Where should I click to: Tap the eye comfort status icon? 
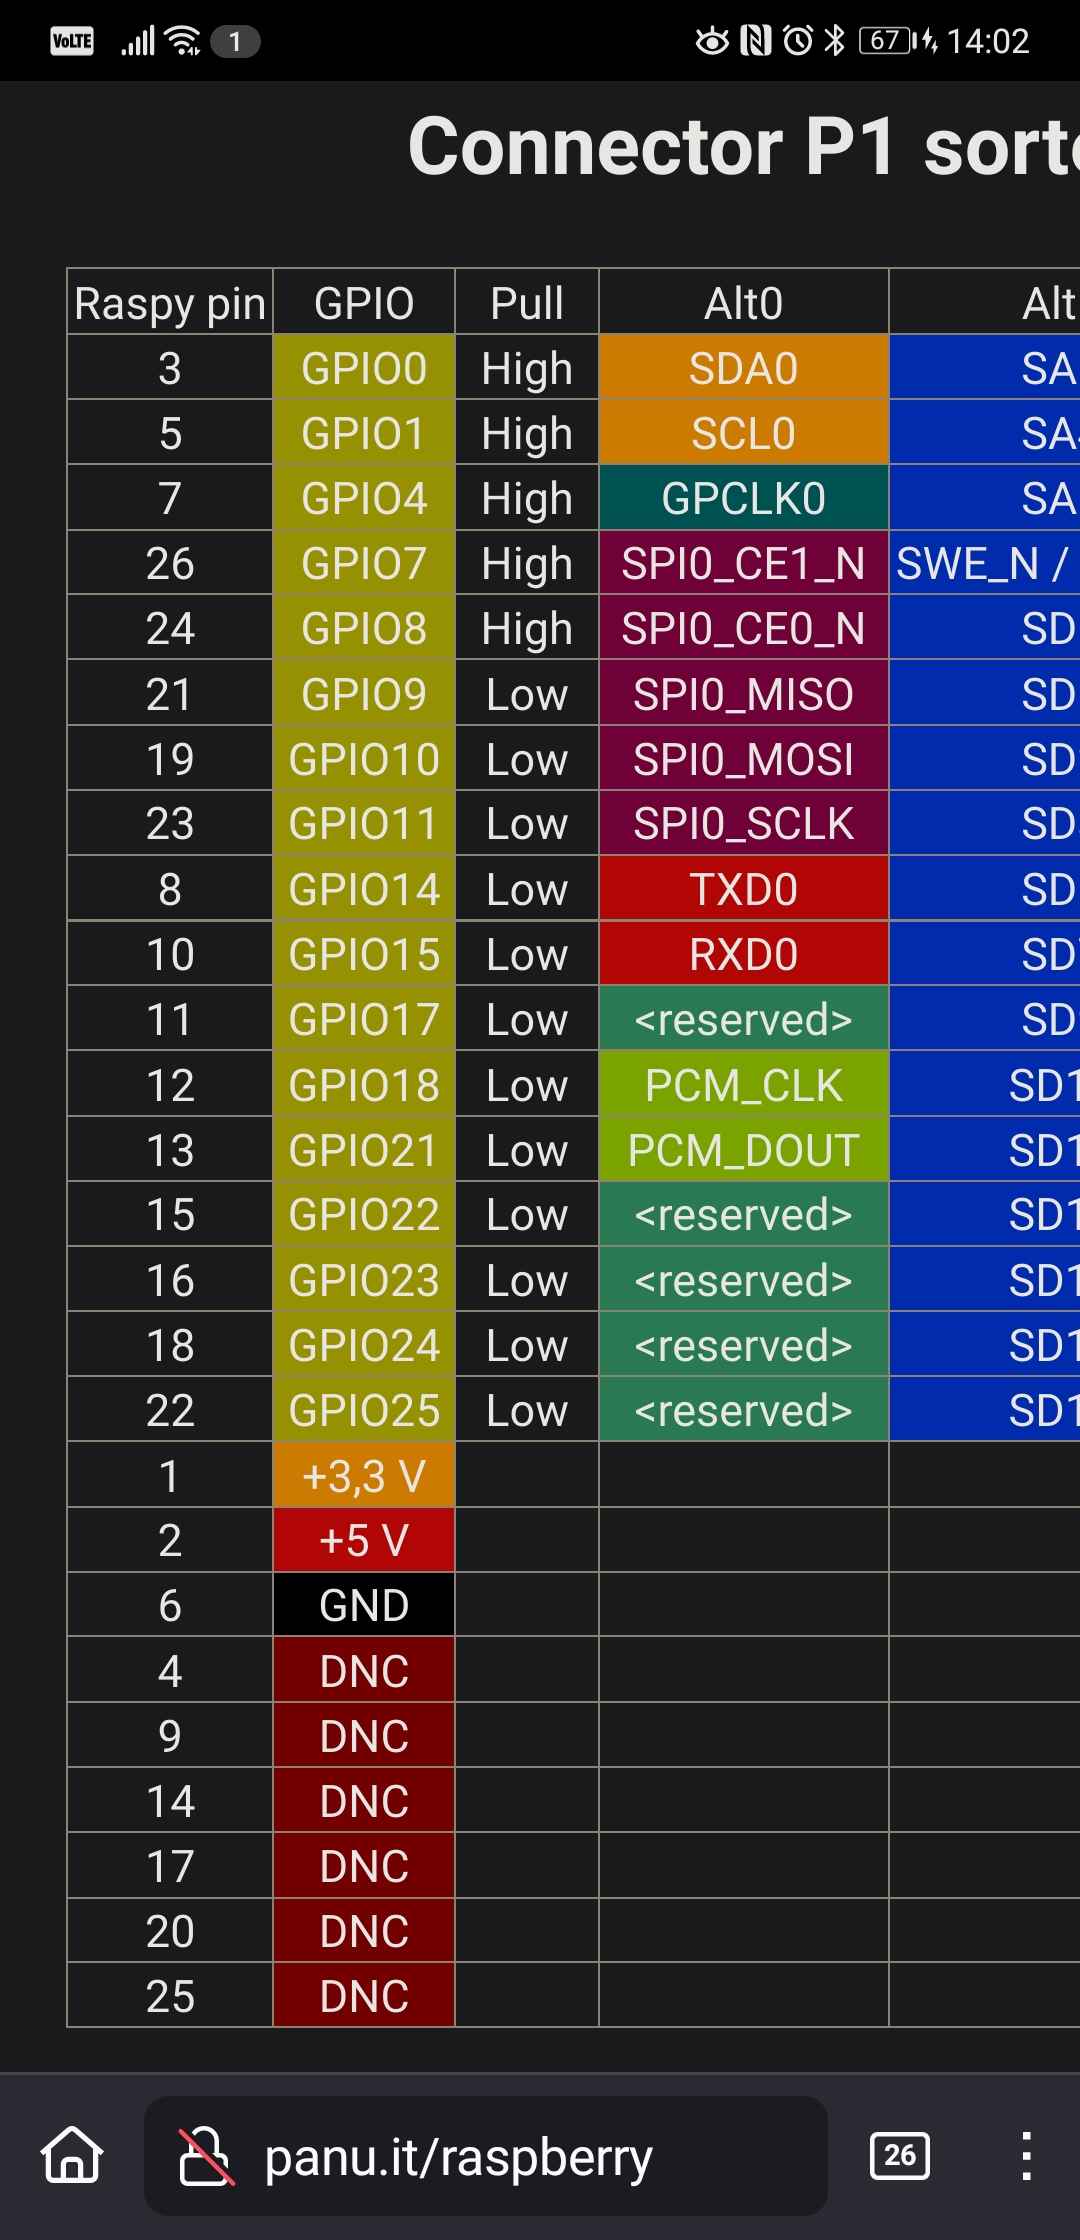tap(712, 41)
